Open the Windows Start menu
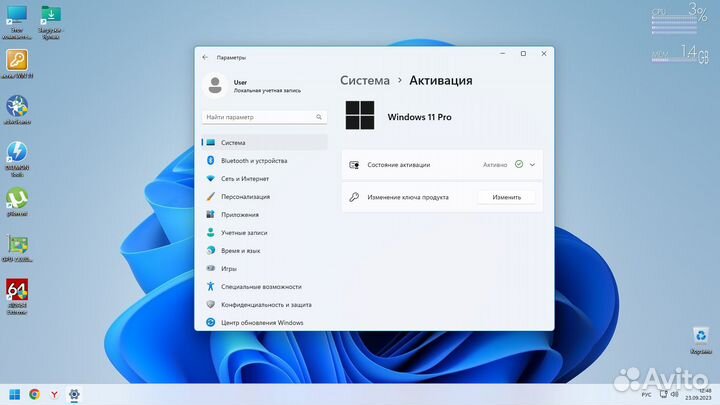Image resolution: width=720 pixels, height=405 pixels. 15,394
